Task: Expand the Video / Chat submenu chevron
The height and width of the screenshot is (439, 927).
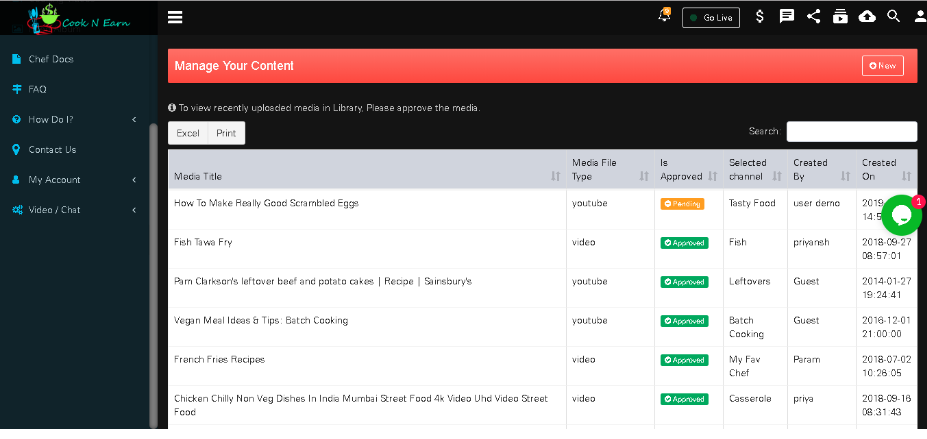Action: [x=134, y=210]
